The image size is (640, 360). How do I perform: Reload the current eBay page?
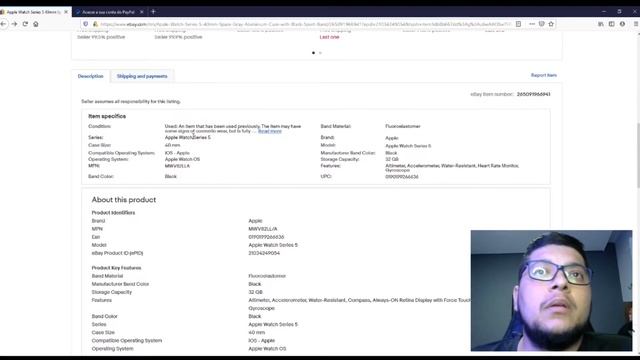click(25, 24)
